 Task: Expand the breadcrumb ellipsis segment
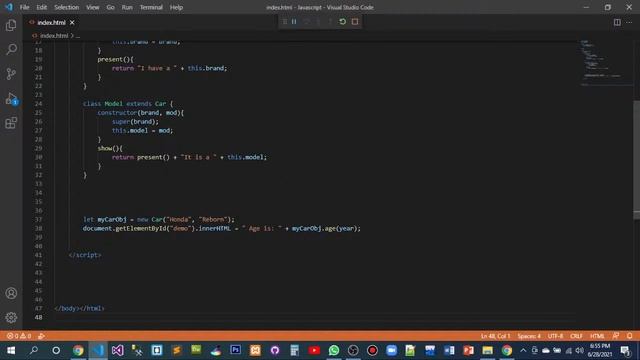coord(78,36)
